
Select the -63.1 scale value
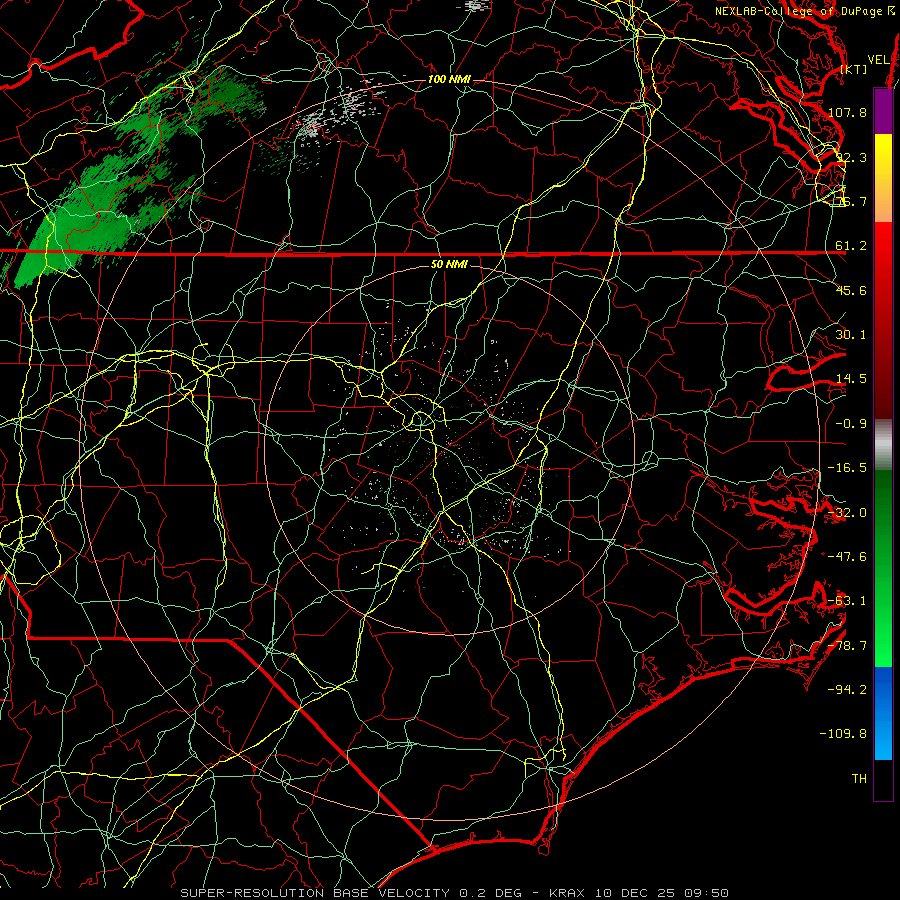847,601
